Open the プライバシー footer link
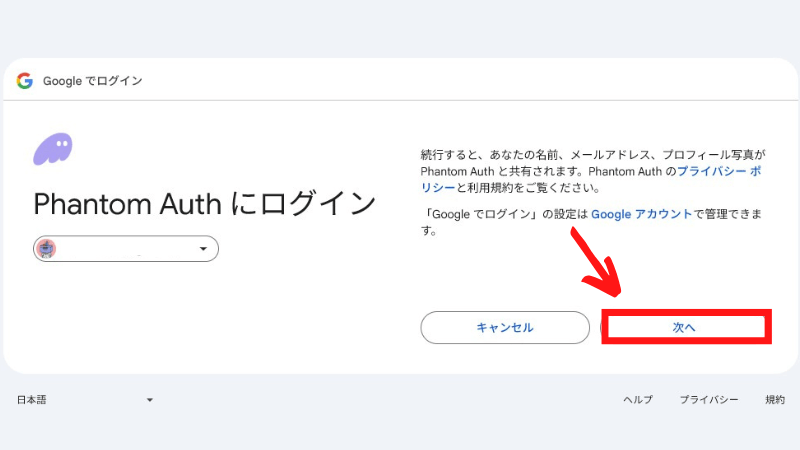Viewport: 800px width, 450px height. coord(709,399)
